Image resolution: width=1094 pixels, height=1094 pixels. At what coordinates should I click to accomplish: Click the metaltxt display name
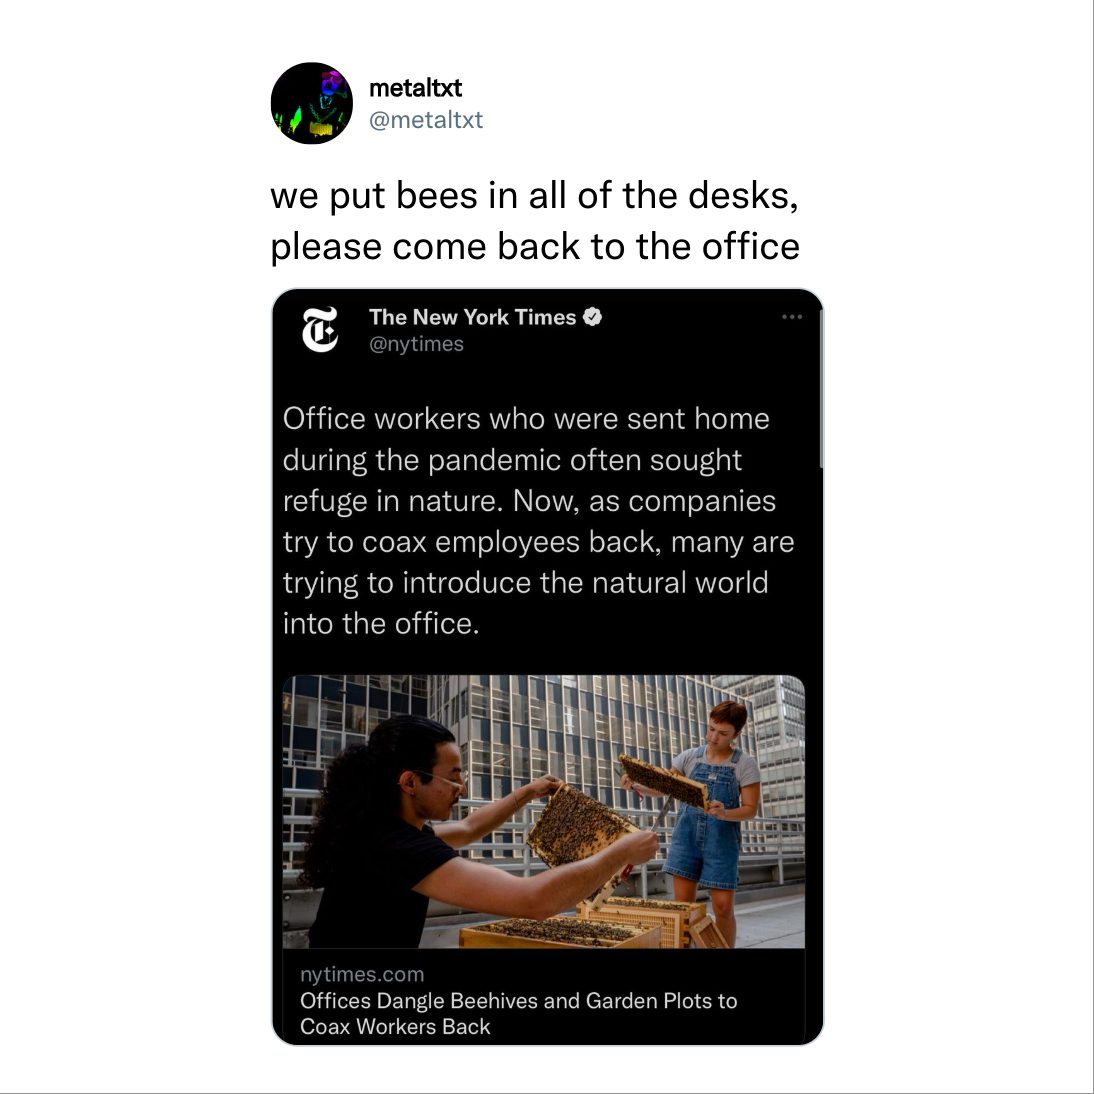pos(415,88)
